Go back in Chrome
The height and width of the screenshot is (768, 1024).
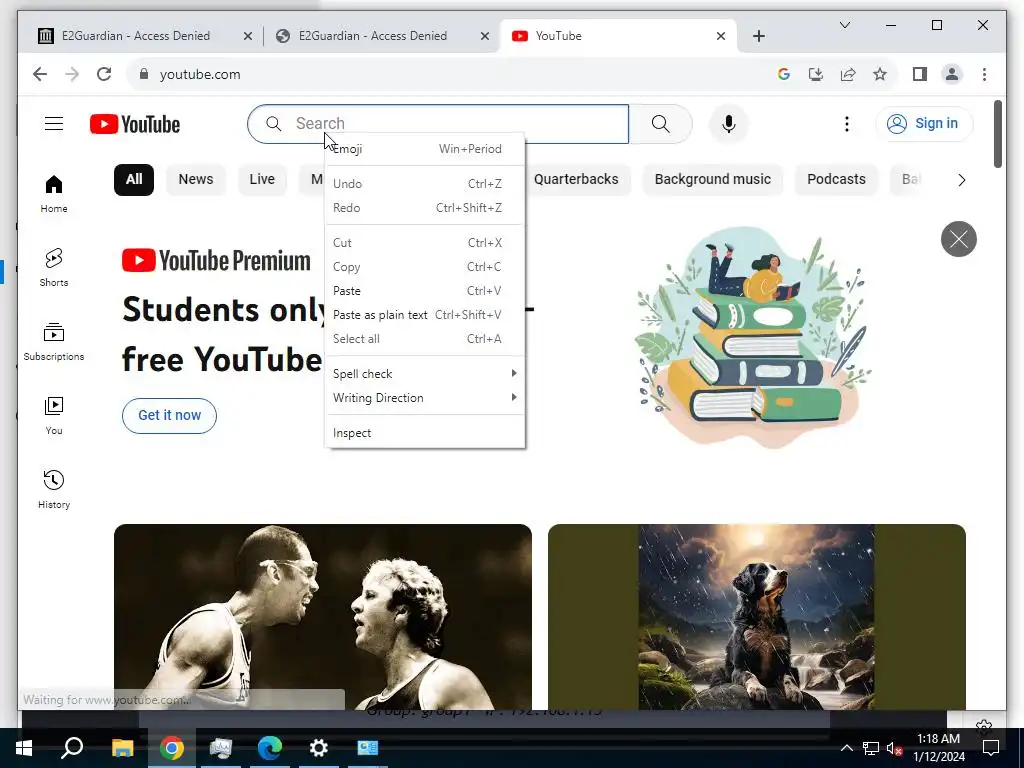coord(40,74)
